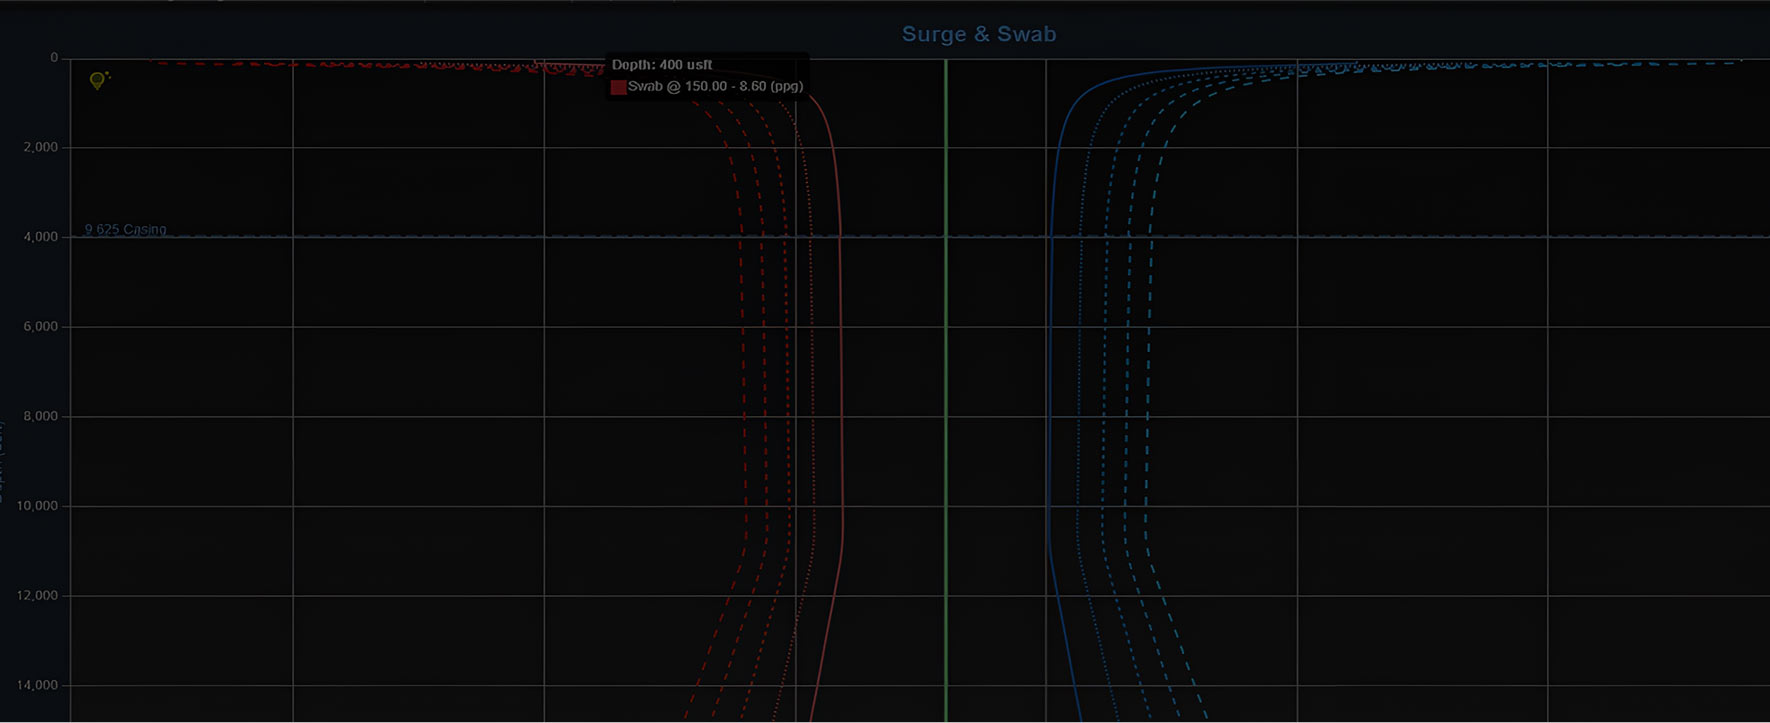Click the 12,000 depth axis label
The width and height of the screenshot is (1770, 723).
click(x=38, y=595)
